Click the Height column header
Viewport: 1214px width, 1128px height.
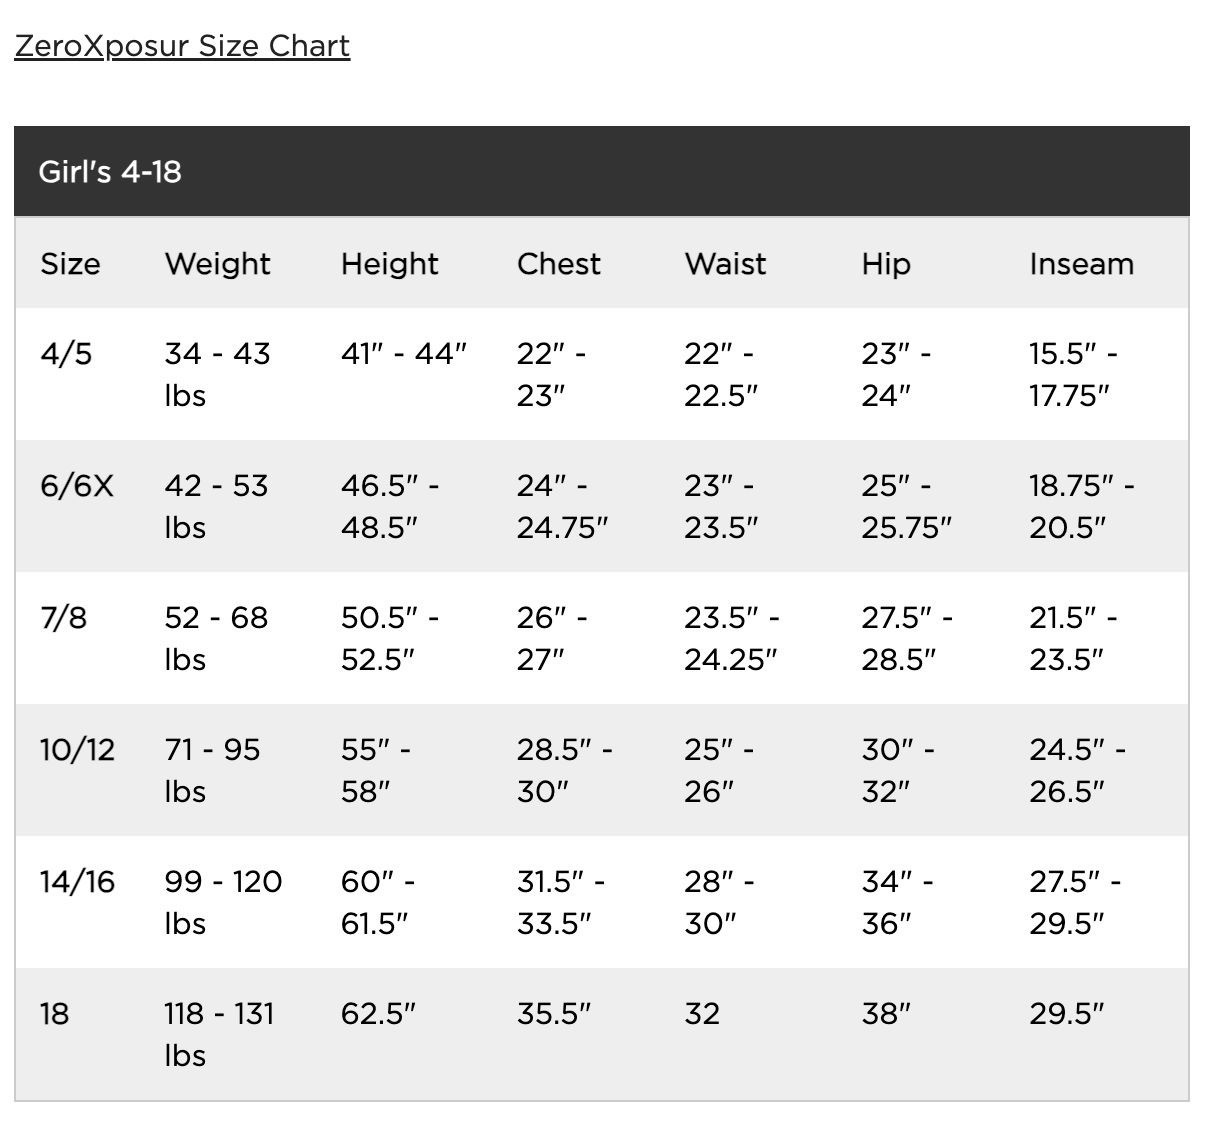click(389, 264)
